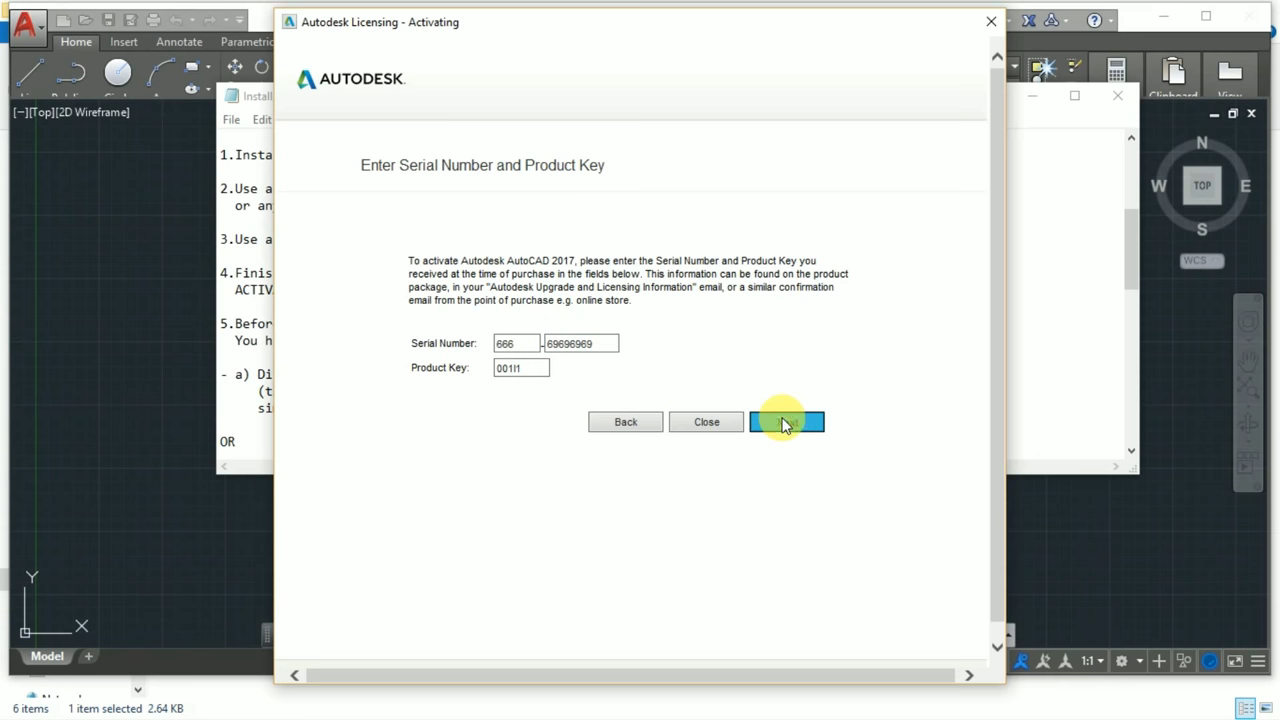Click the Open file folder icon

tap(86, 20)
